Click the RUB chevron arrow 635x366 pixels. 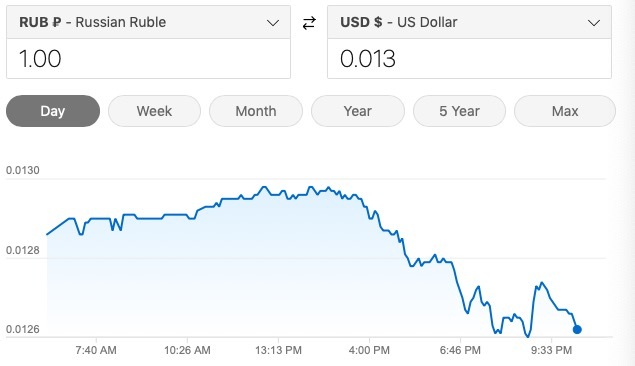coord(273,23)
